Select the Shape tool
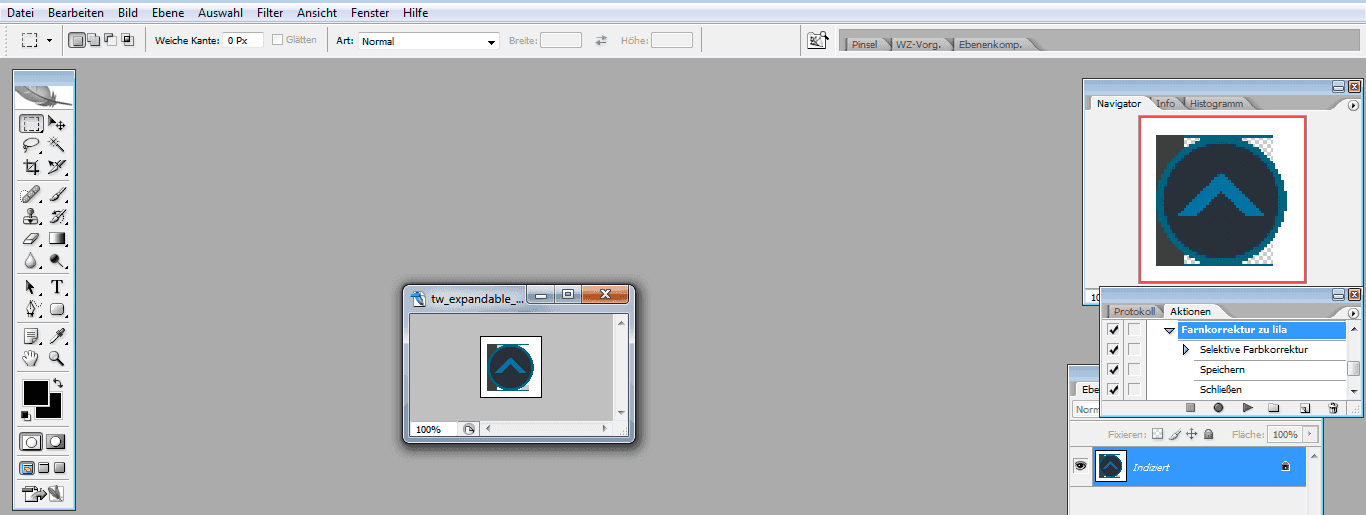Image resolution: width=1366 pixels, height=515 pixels. pyautogui.click(x=57, y=309)
